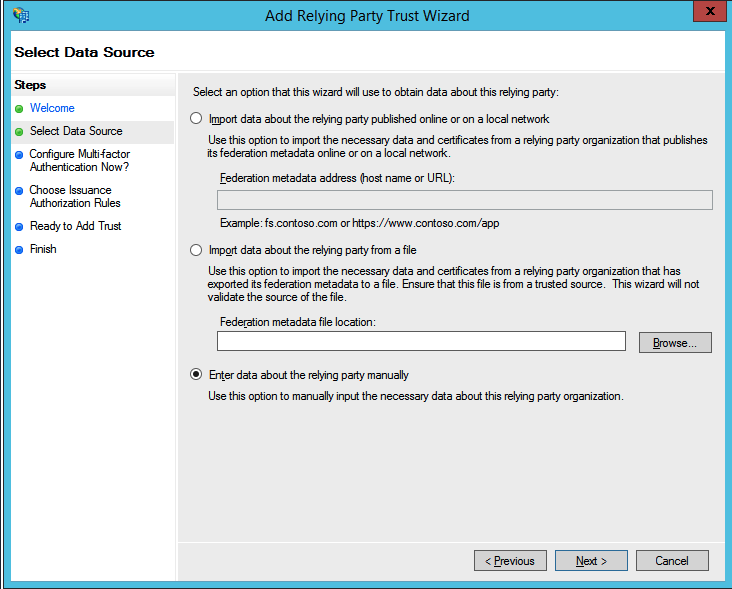Select import data published online radio option

[196, 119]
